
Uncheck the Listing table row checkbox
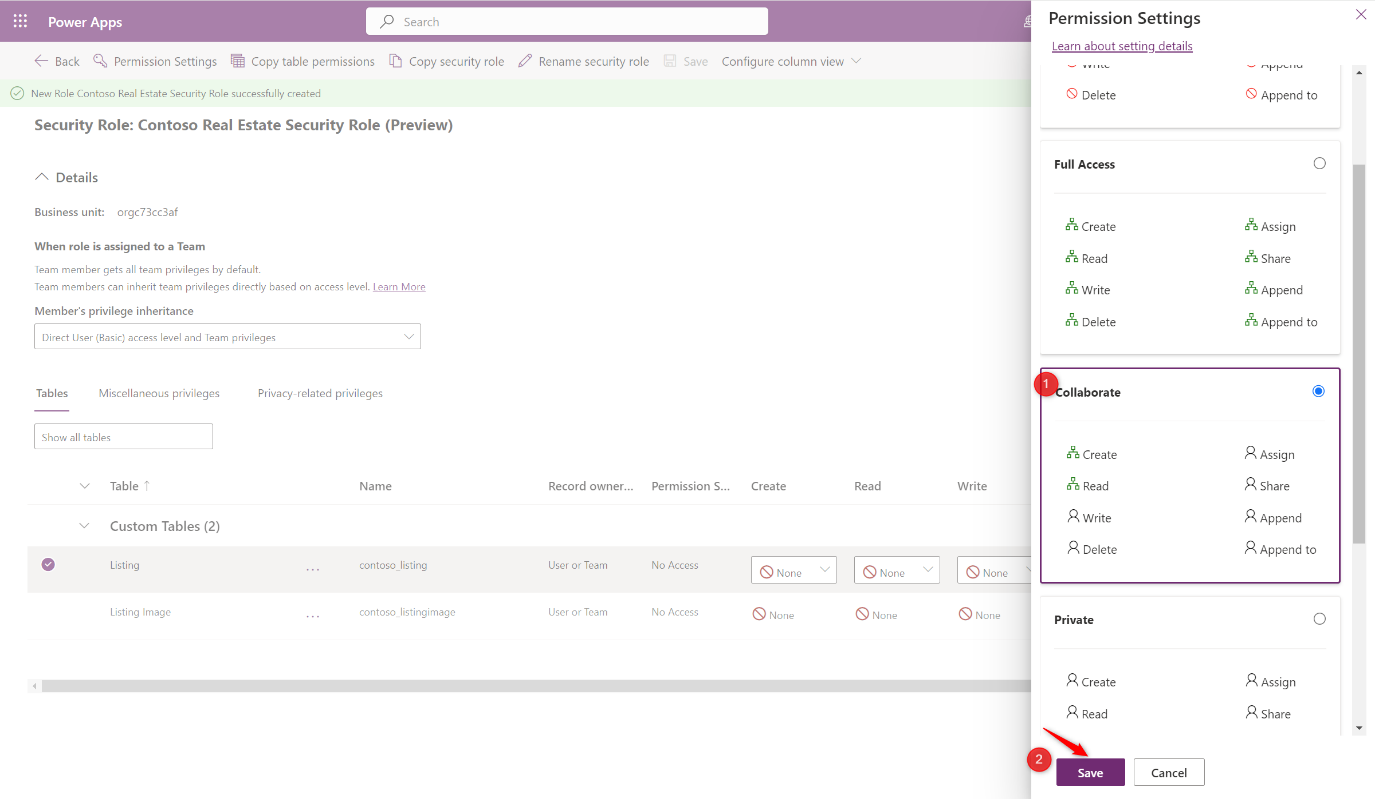tap(48, 564)
